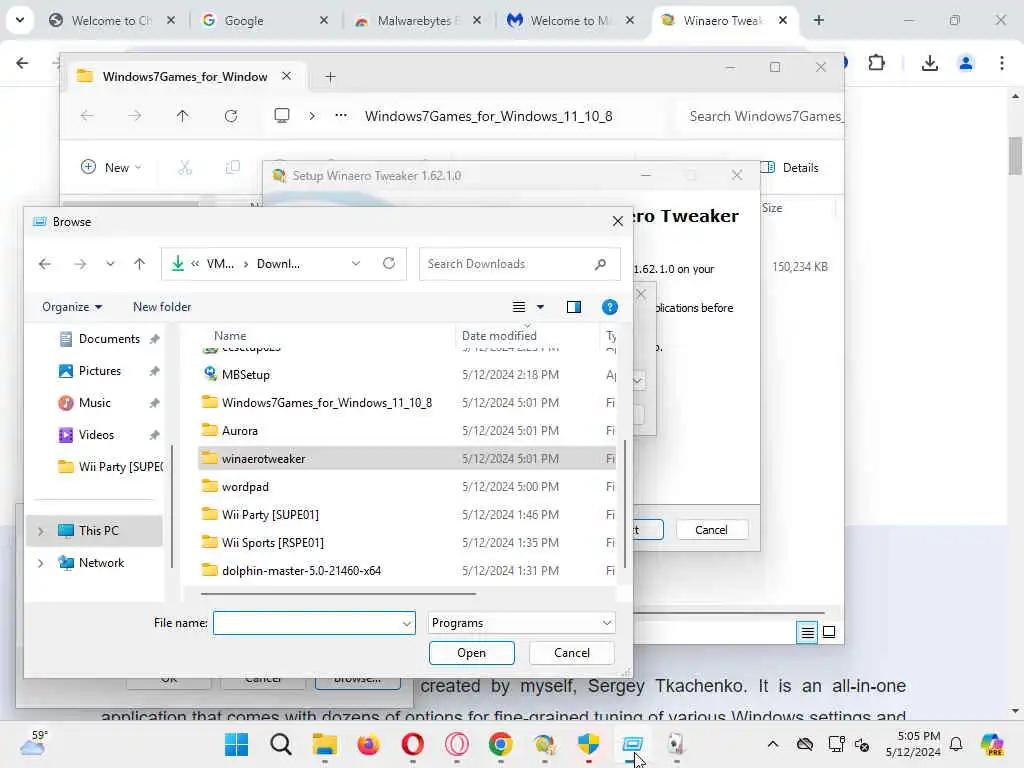Expand This PC in the sidebar
Screen dimensions: 1024x768
coord(40,531)
